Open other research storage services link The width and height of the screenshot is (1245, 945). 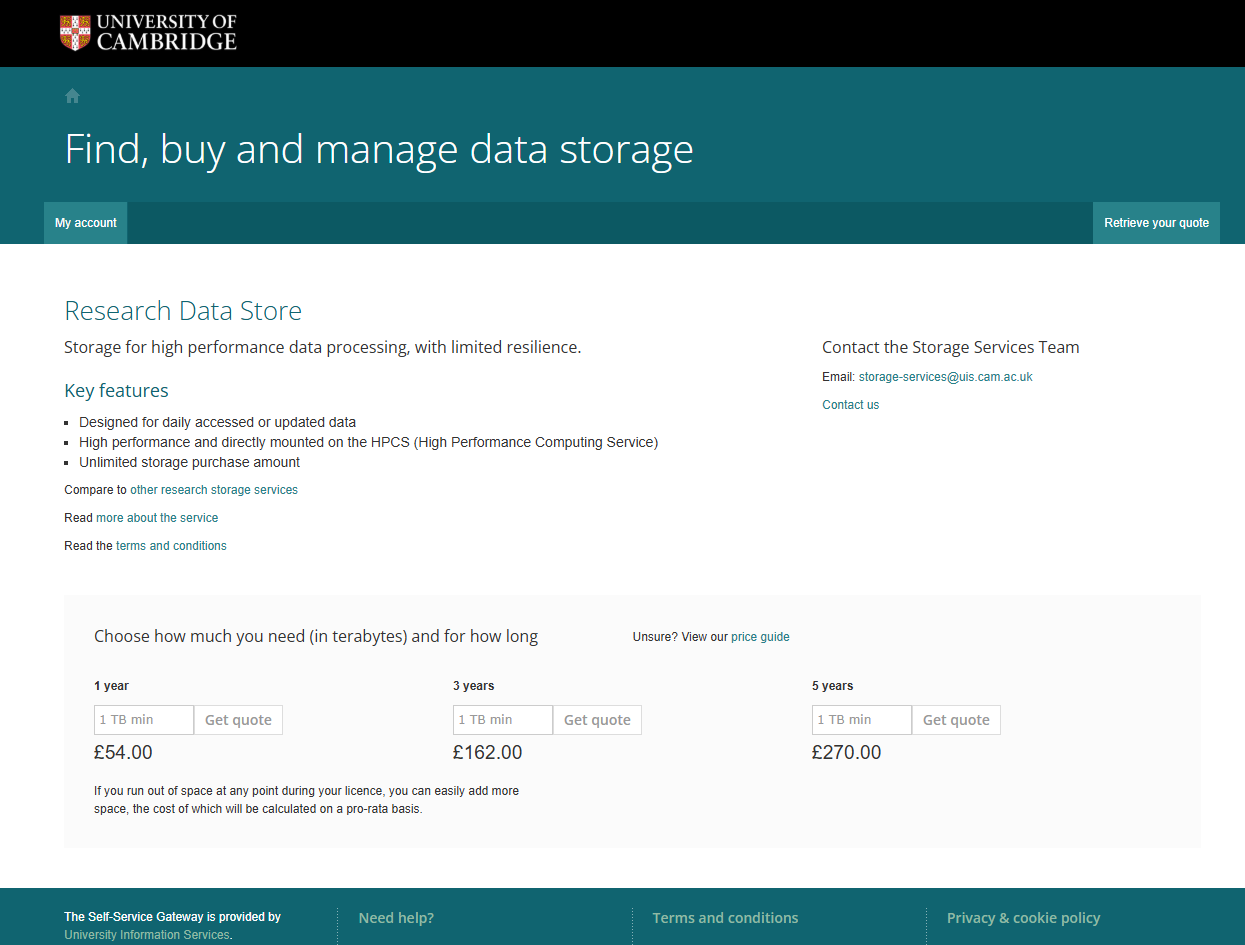point(214,490)
